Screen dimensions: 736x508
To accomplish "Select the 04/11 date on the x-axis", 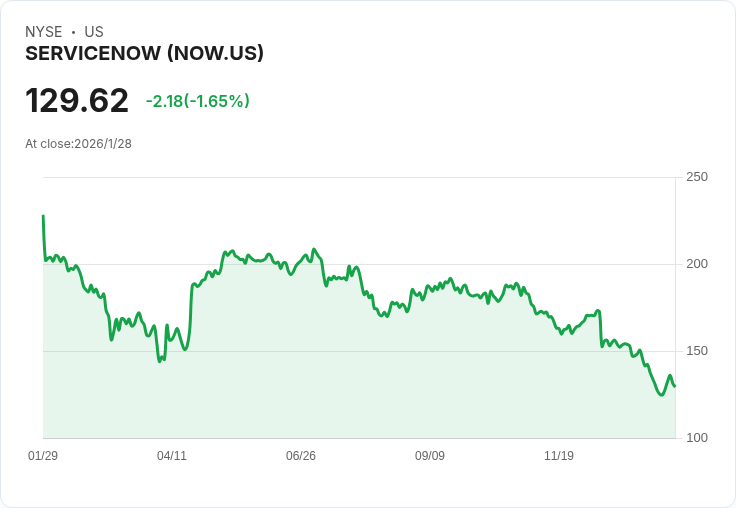I will coord(172,456).
